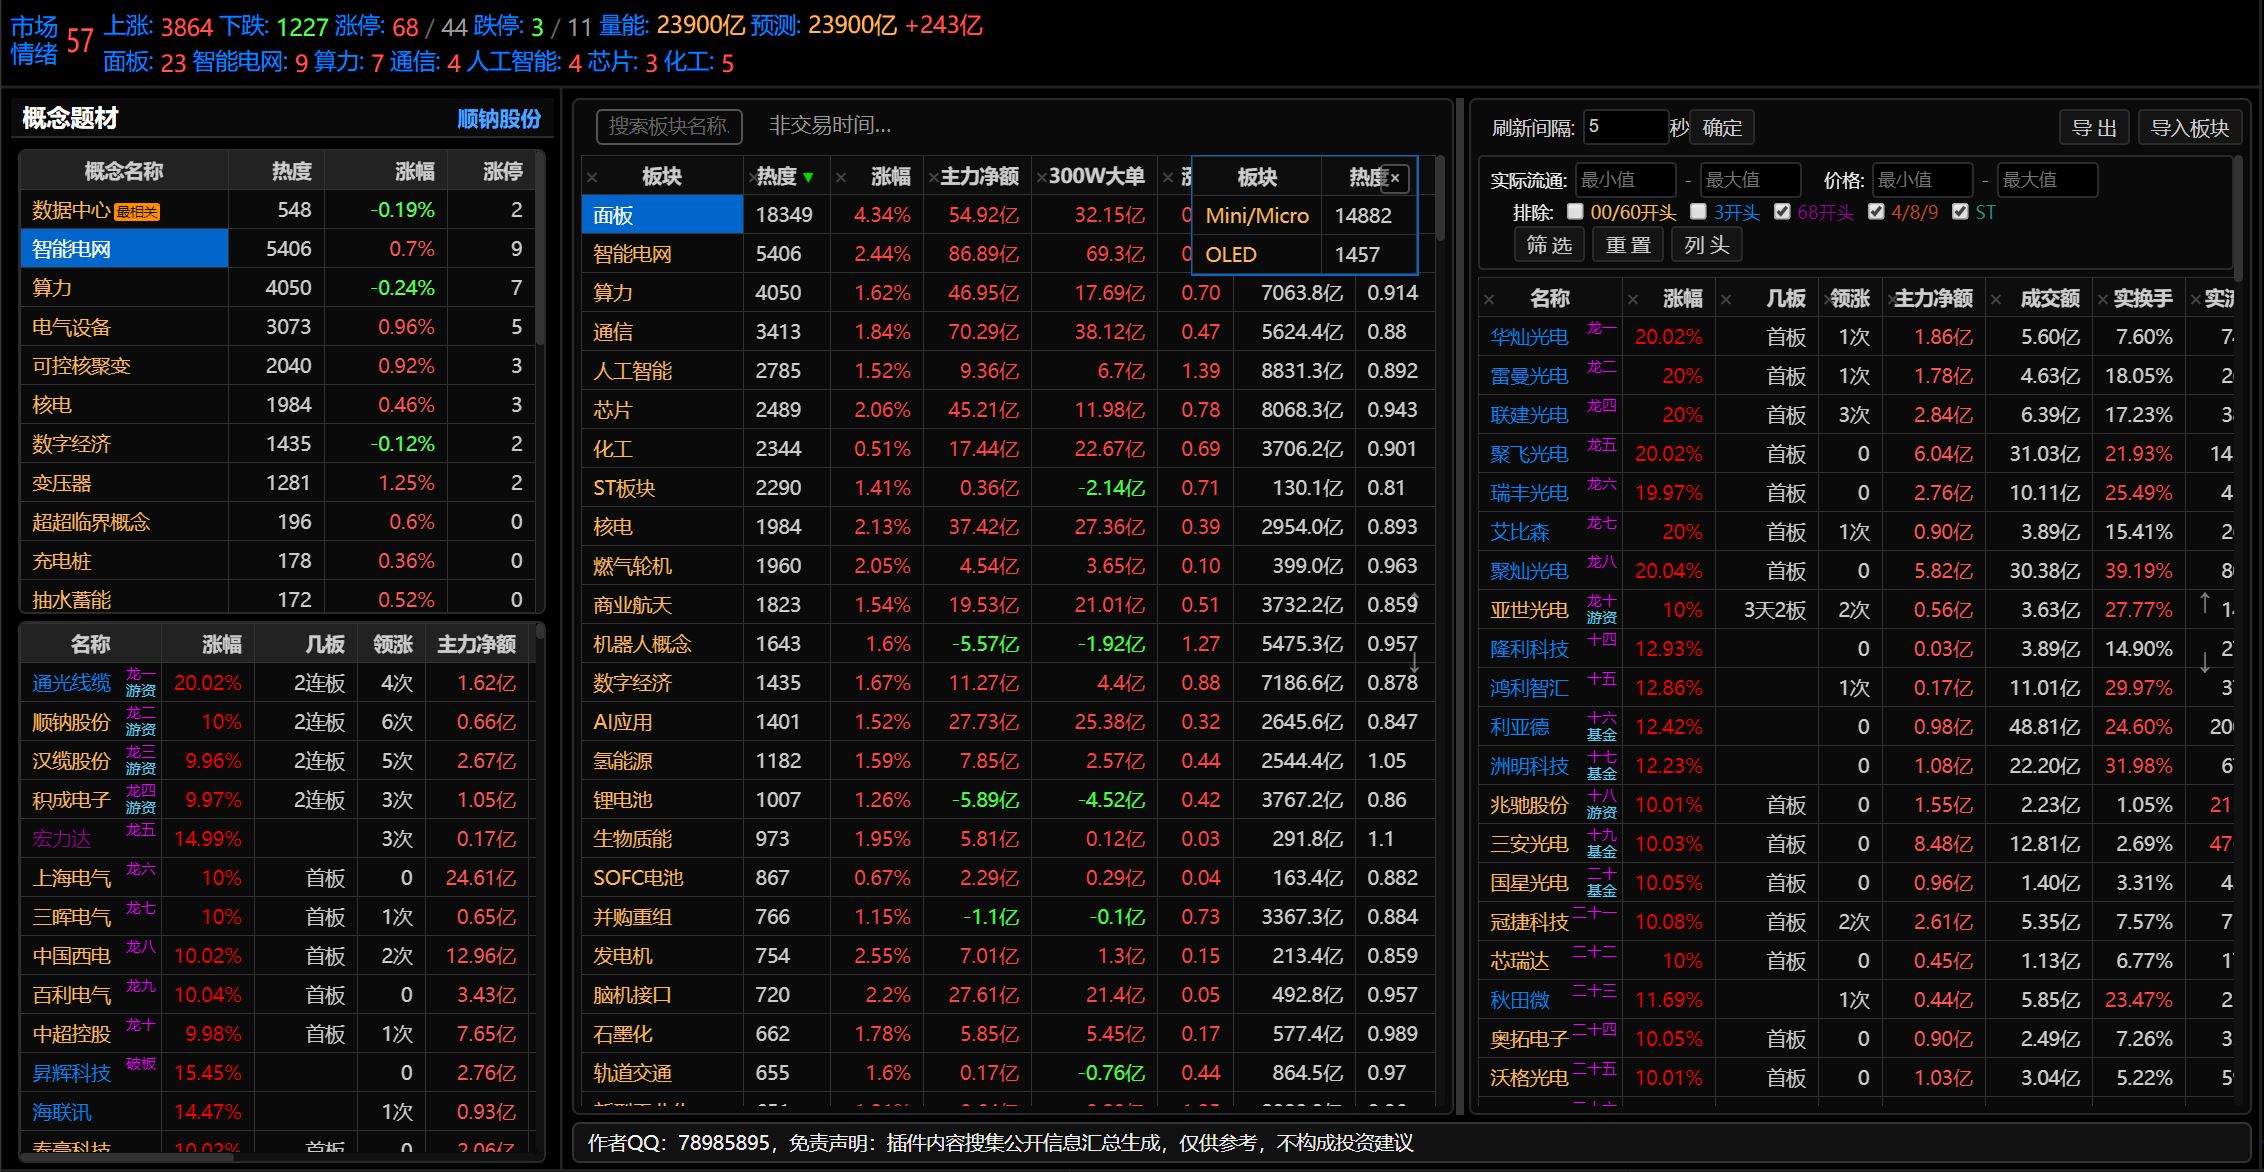This screenshot has width=2264, height=1172.
Task: Click the middle sector table's vertical scrollbar
Action: pos(1440,198)
